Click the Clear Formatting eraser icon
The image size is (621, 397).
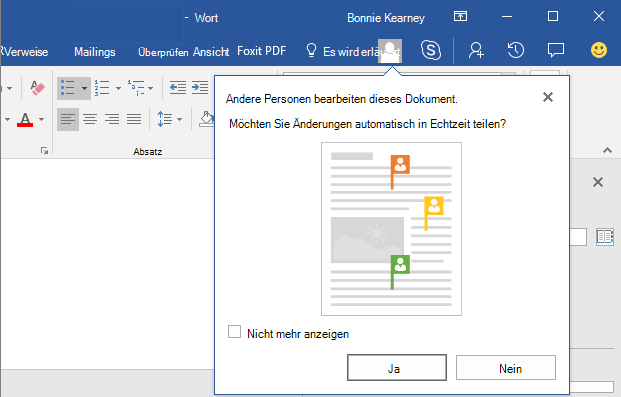pos(38,88)
